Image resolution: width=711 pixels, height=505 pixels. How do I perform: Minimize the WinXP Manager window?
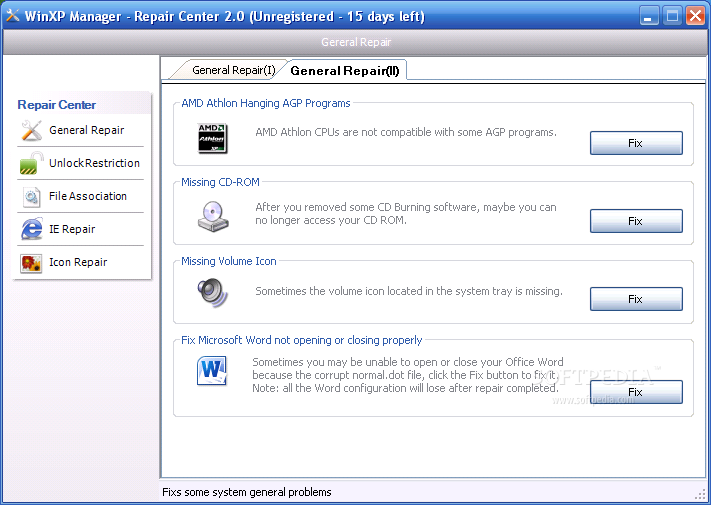point(649,16)
